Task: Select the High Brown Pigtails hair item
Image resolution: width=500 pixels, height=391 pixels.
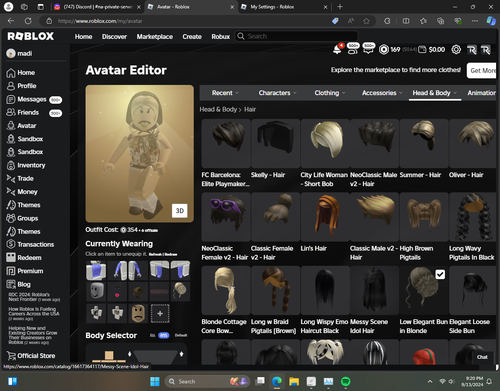Action: [424, 227]
